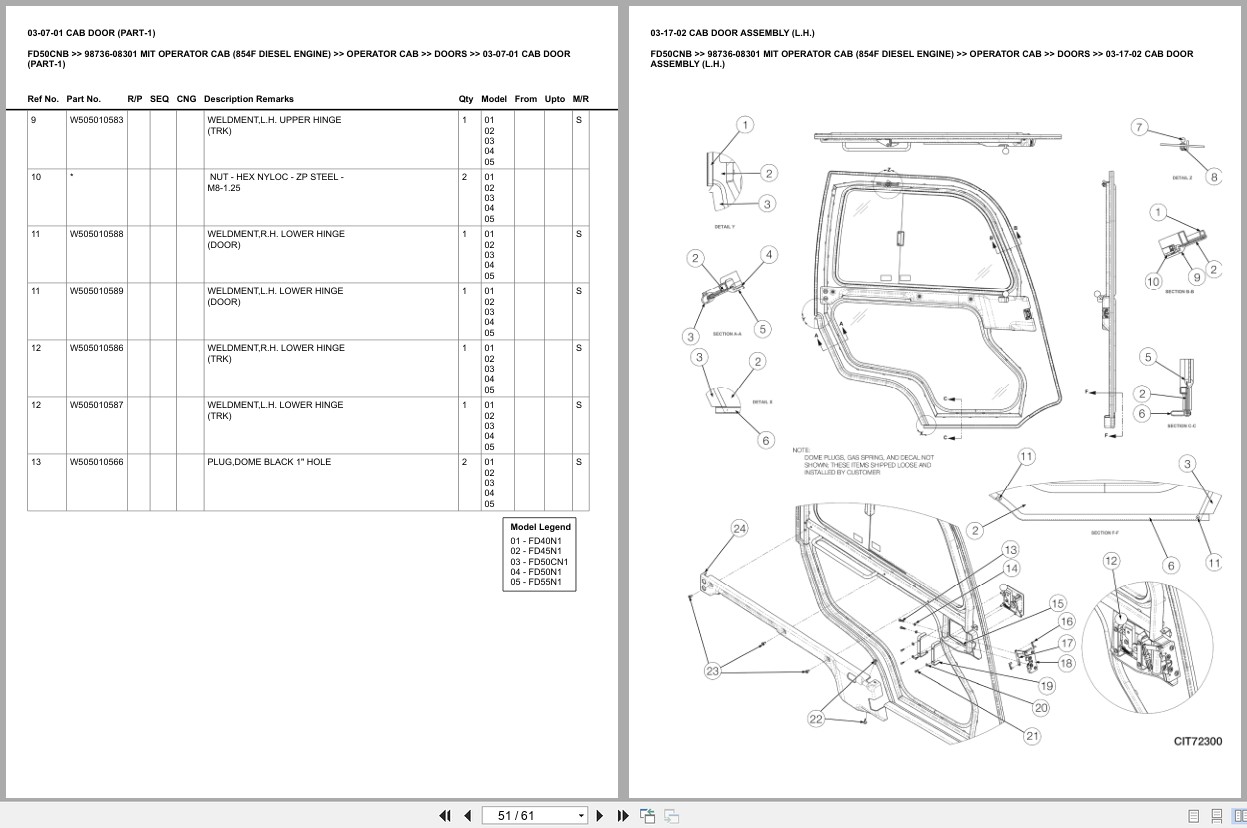
Task: Click the go to next view icon
Action: click(x=672, y=816)
